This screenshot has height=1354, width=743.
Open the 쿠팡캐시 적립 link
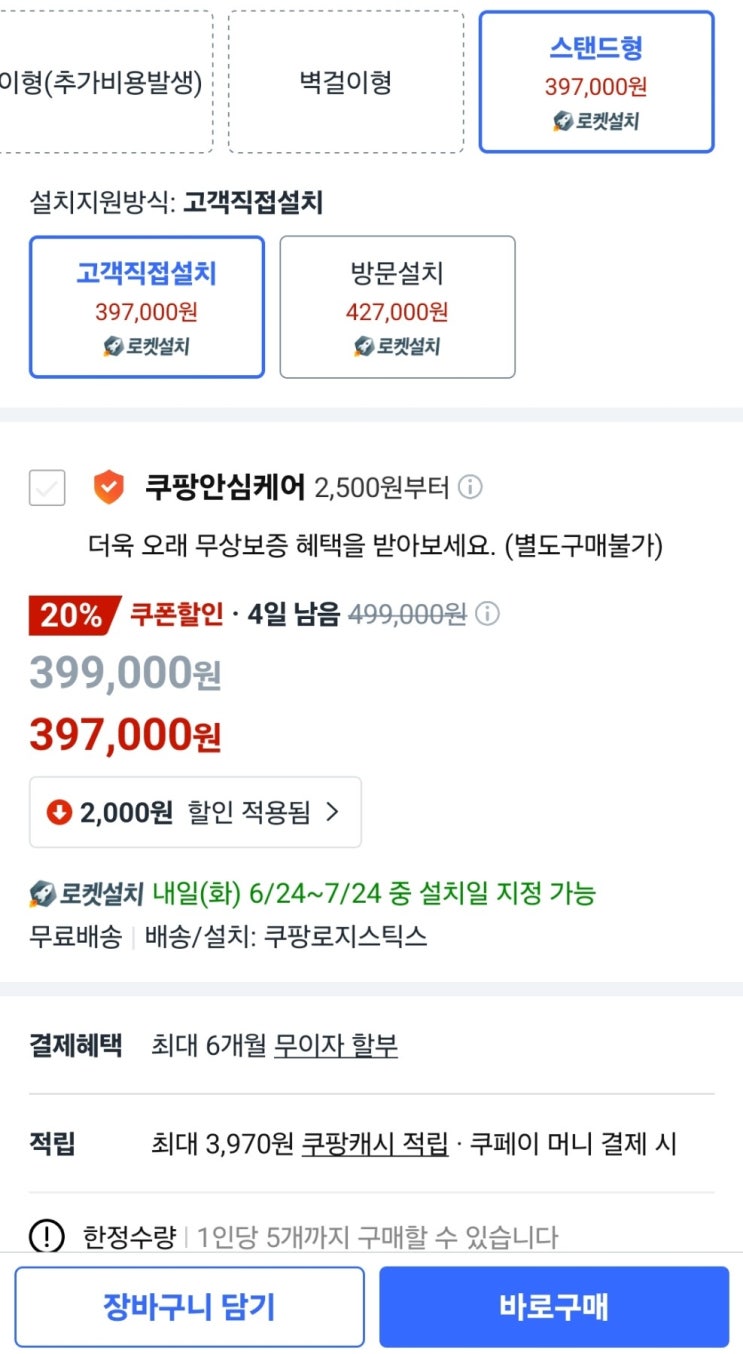(375, 1143)
